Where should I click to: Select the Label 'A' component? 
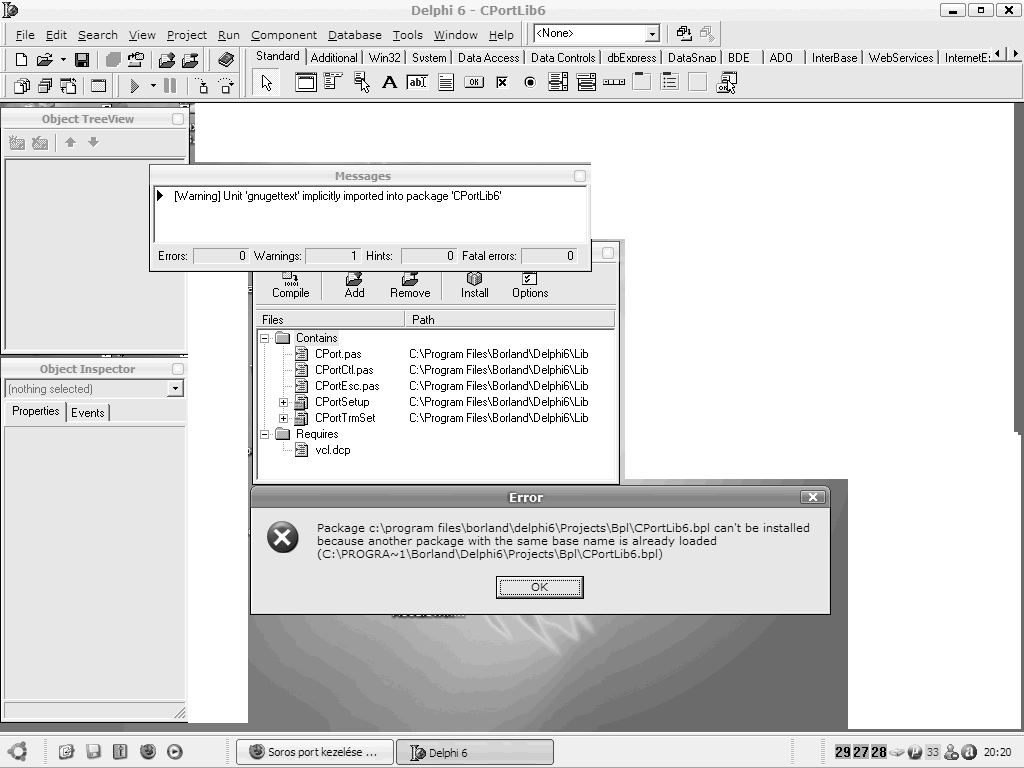pos(389,82)
